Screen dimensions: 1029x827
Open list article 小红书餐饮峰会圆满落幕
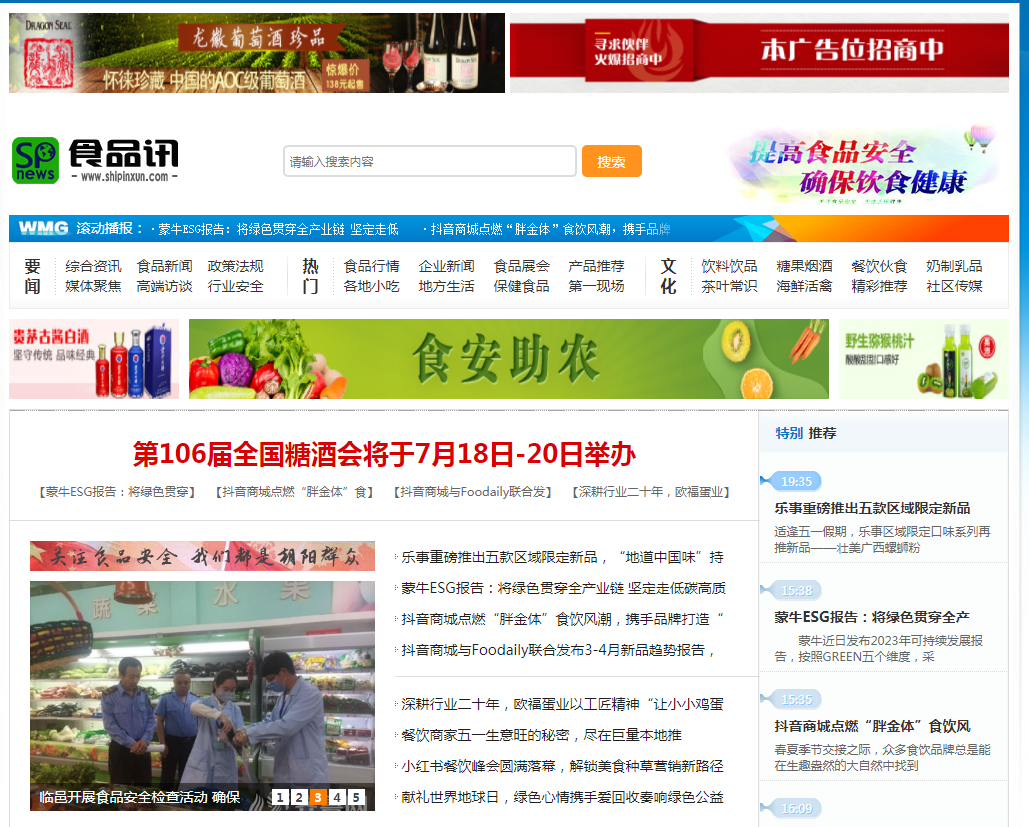[x=562, y=766]
